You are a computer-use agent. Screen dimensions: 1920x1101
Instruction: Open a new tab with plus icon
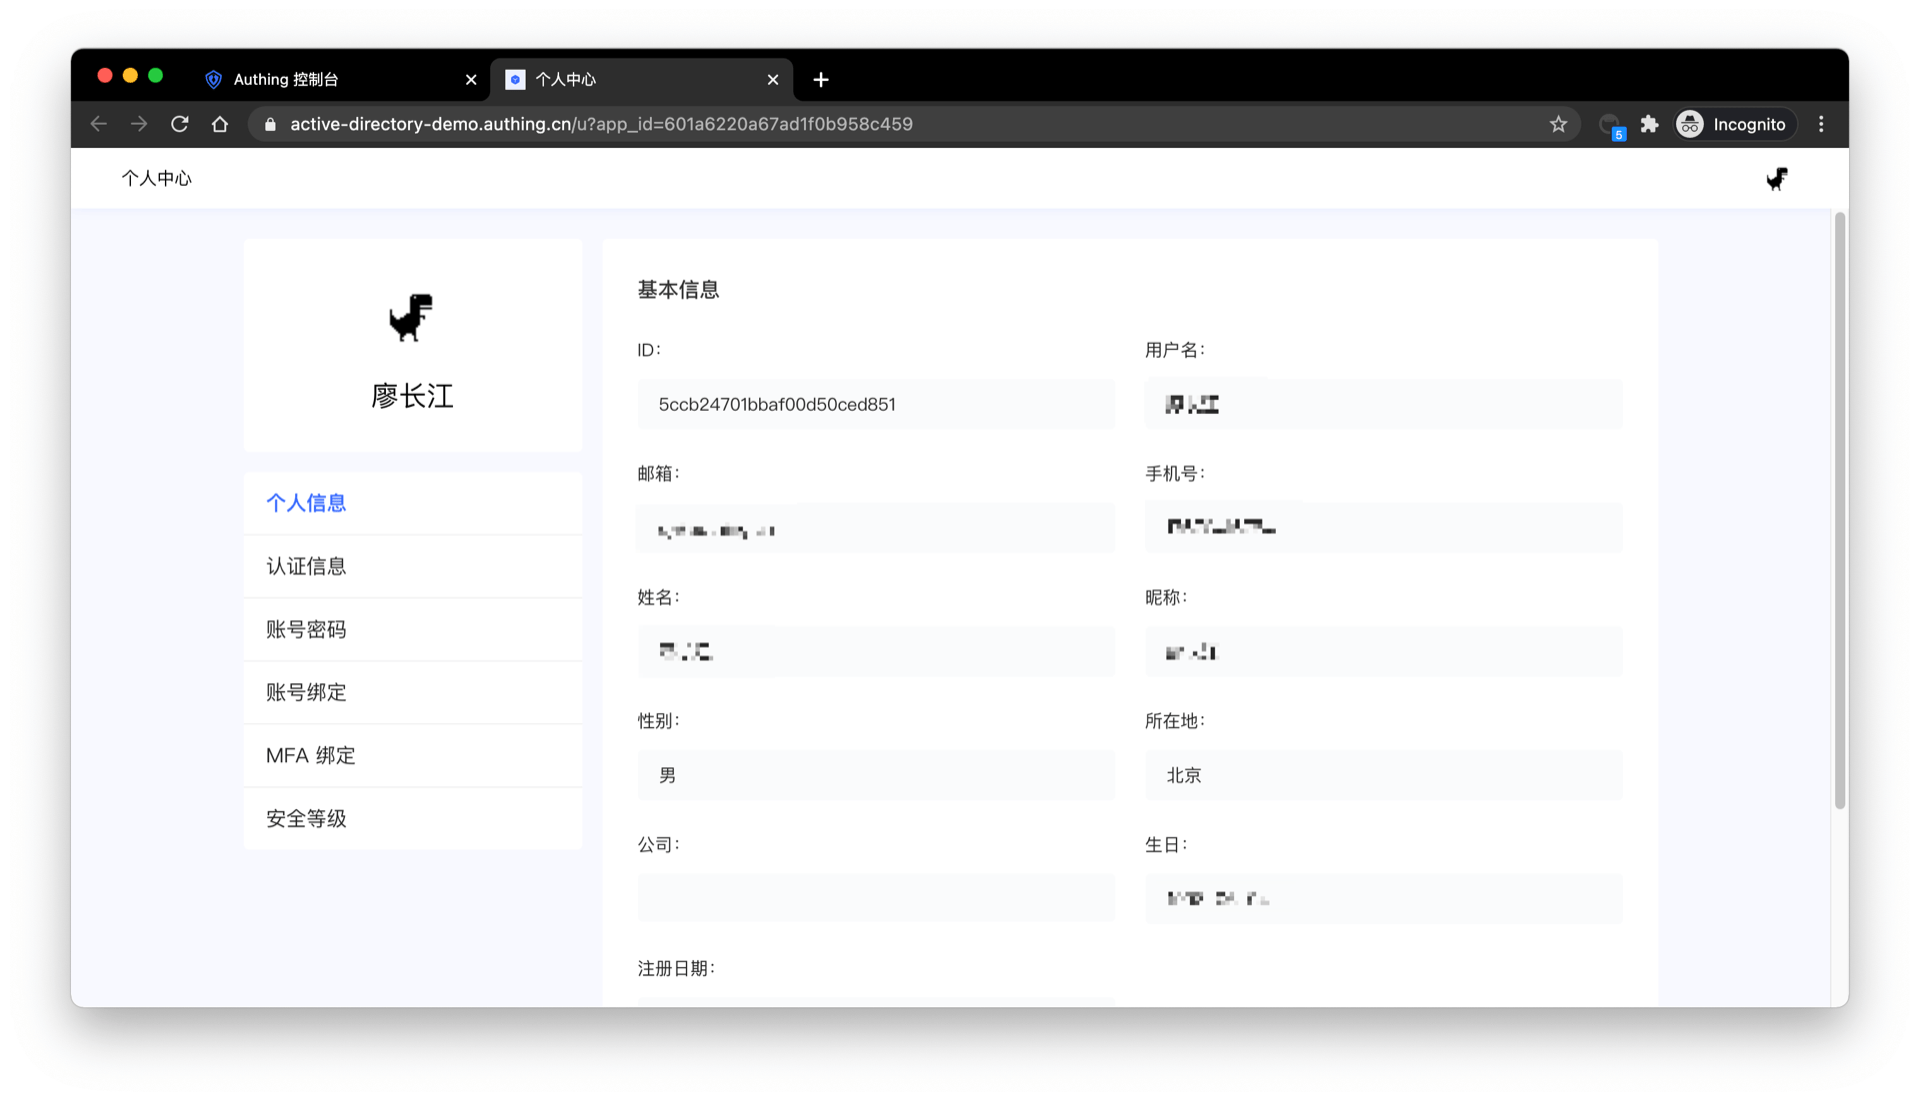pyautogui.click(x=821, y=79)
